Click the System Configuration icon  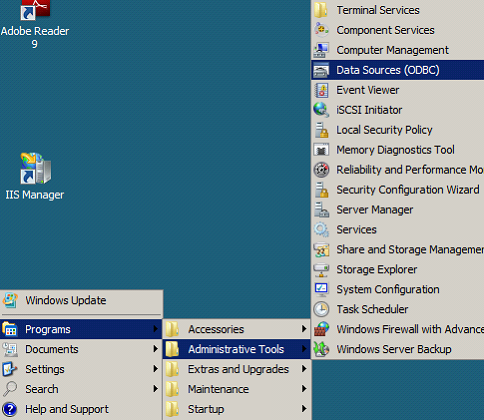click(x=321, y=289)
